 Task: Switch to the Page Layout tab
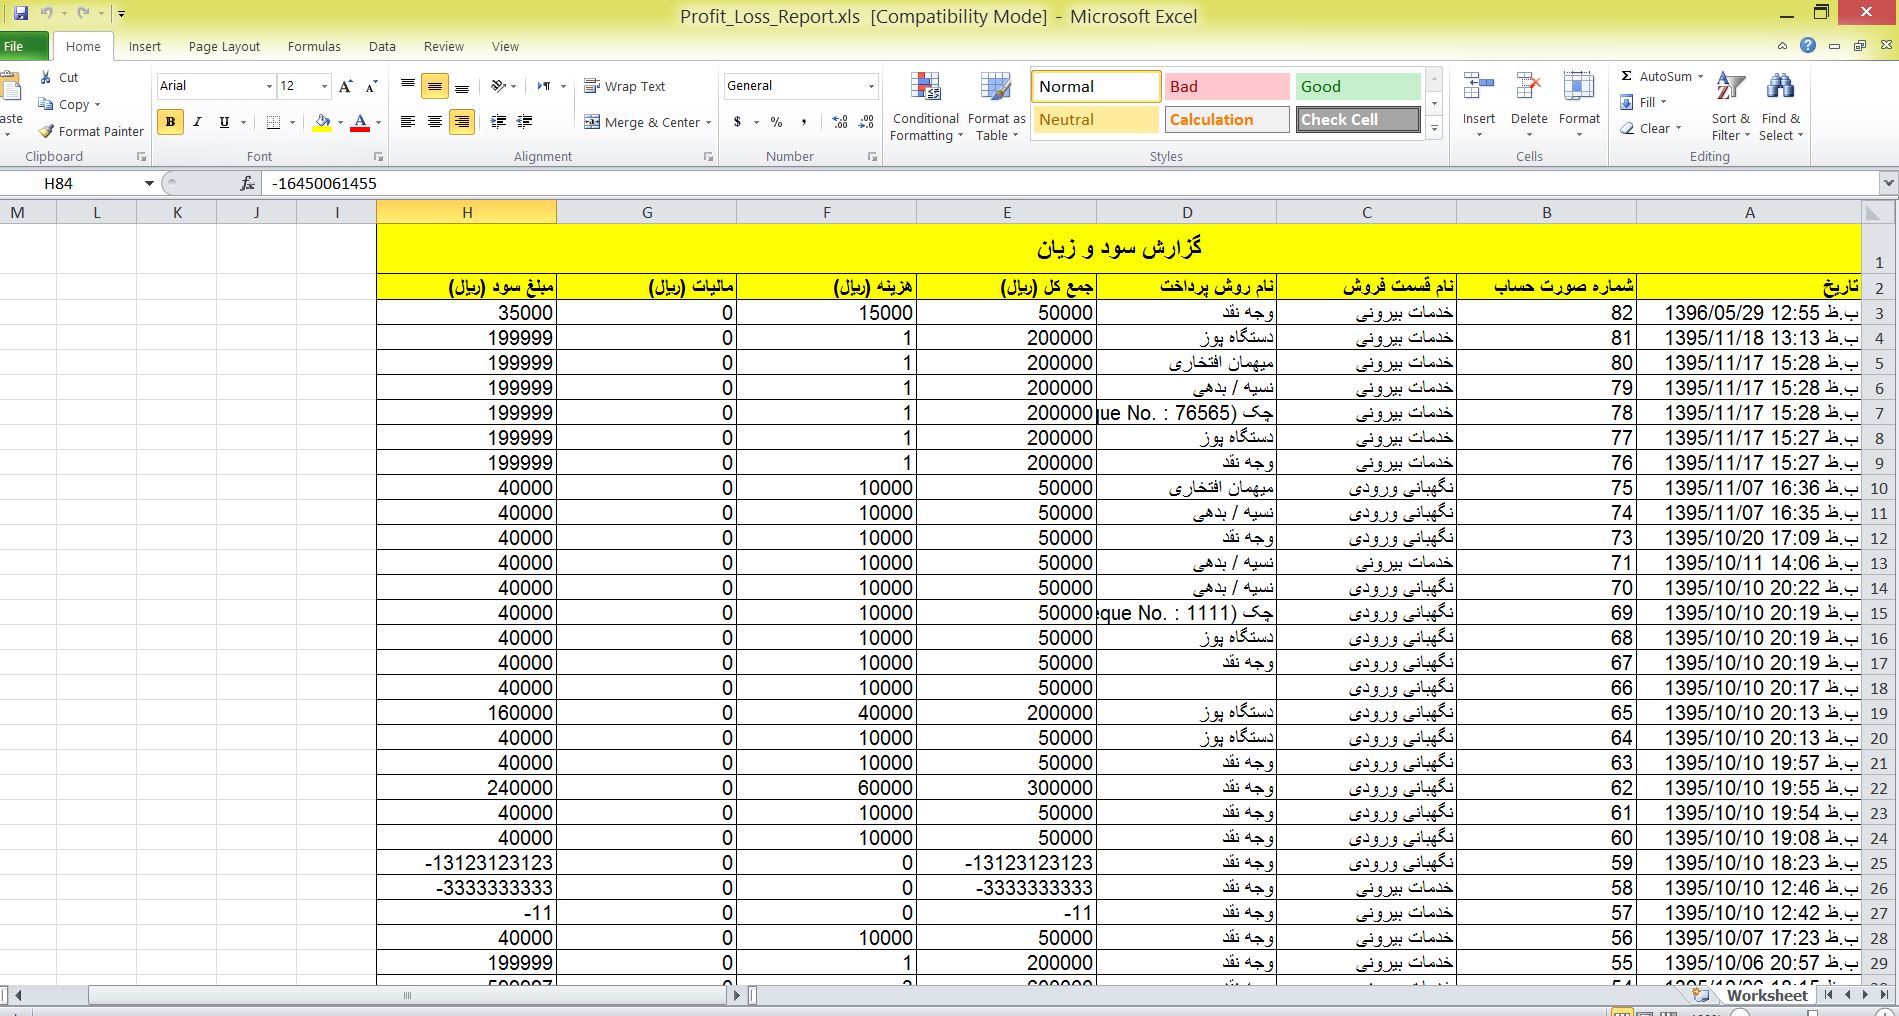click(x=224, y=46)
